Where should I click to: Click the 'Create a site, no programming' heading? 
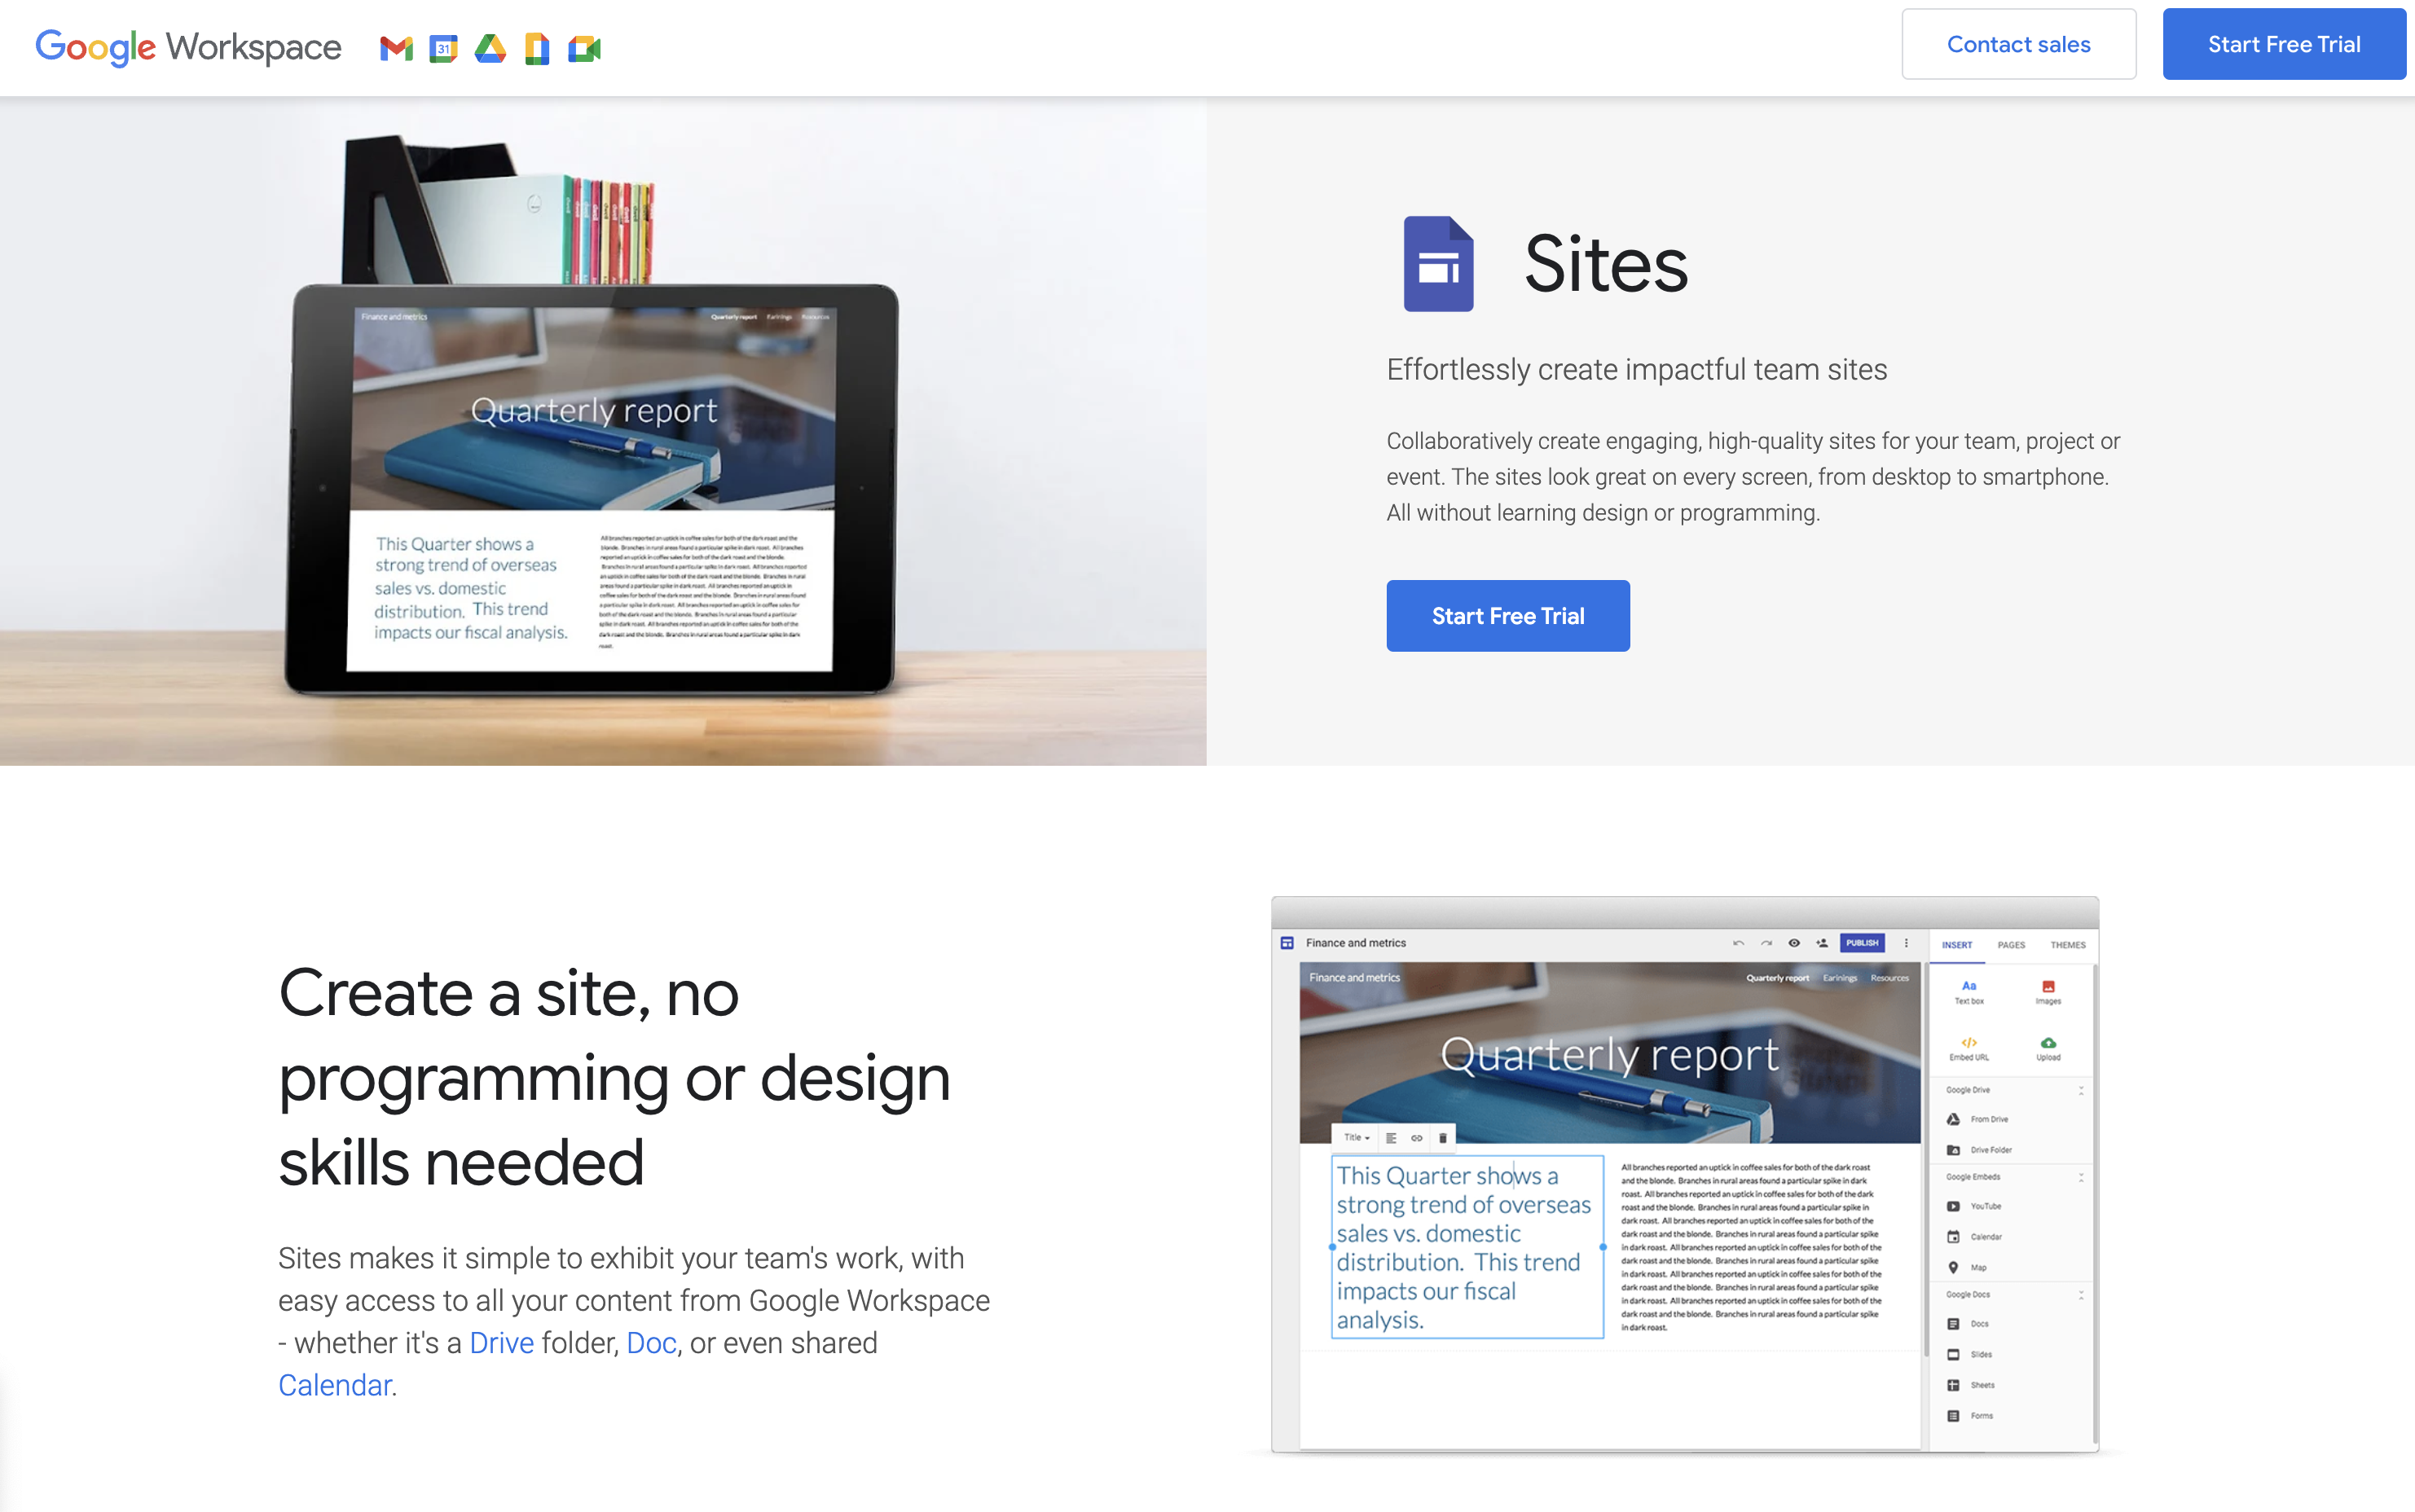[614, 1077]
